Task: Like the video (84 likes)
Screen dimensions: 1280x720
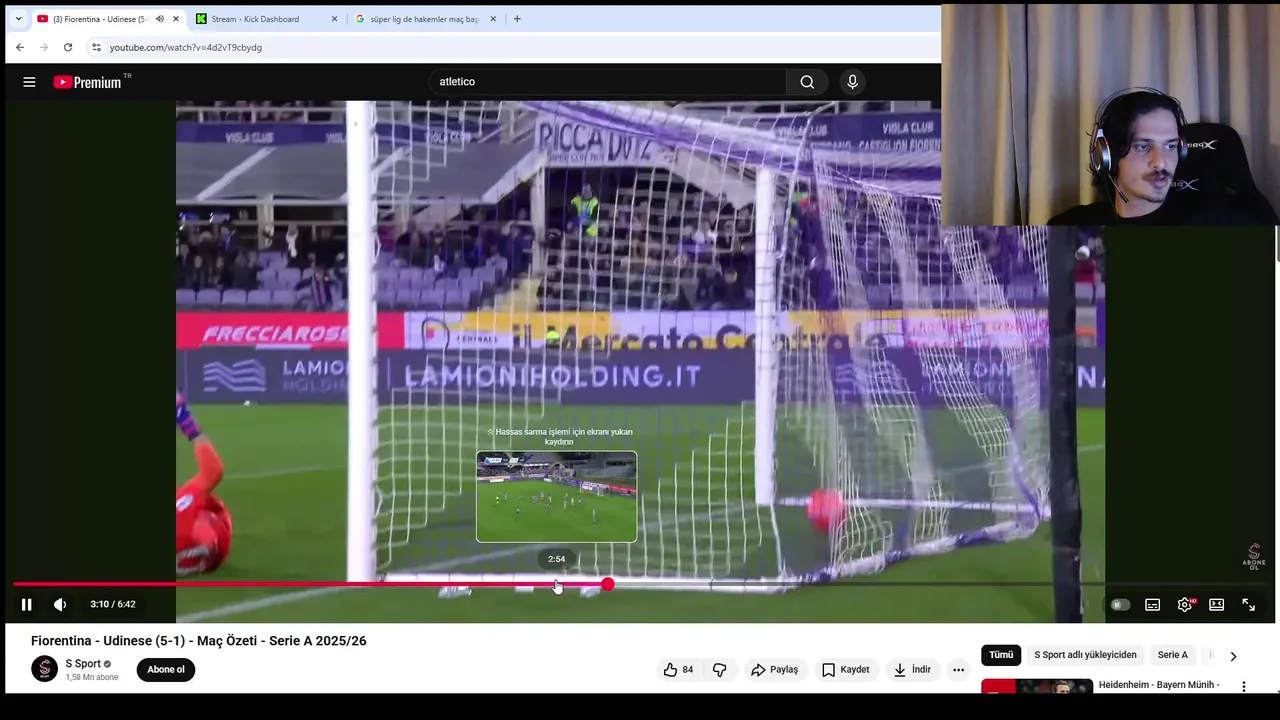Action: tap(678, 670)
